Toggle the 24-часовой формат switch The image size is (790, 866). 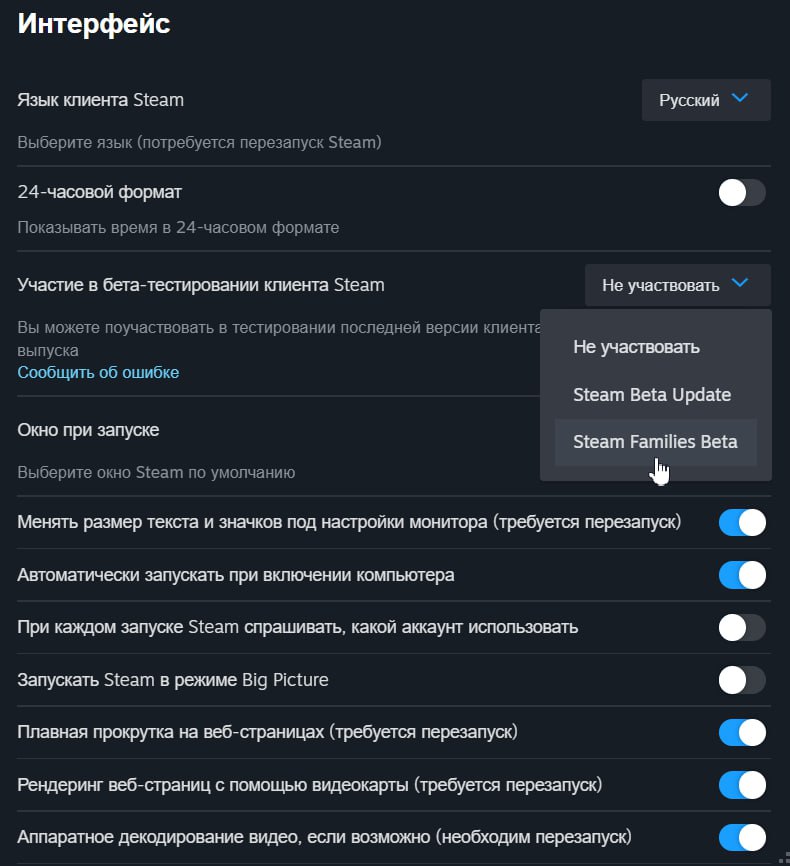pos(742,193)
